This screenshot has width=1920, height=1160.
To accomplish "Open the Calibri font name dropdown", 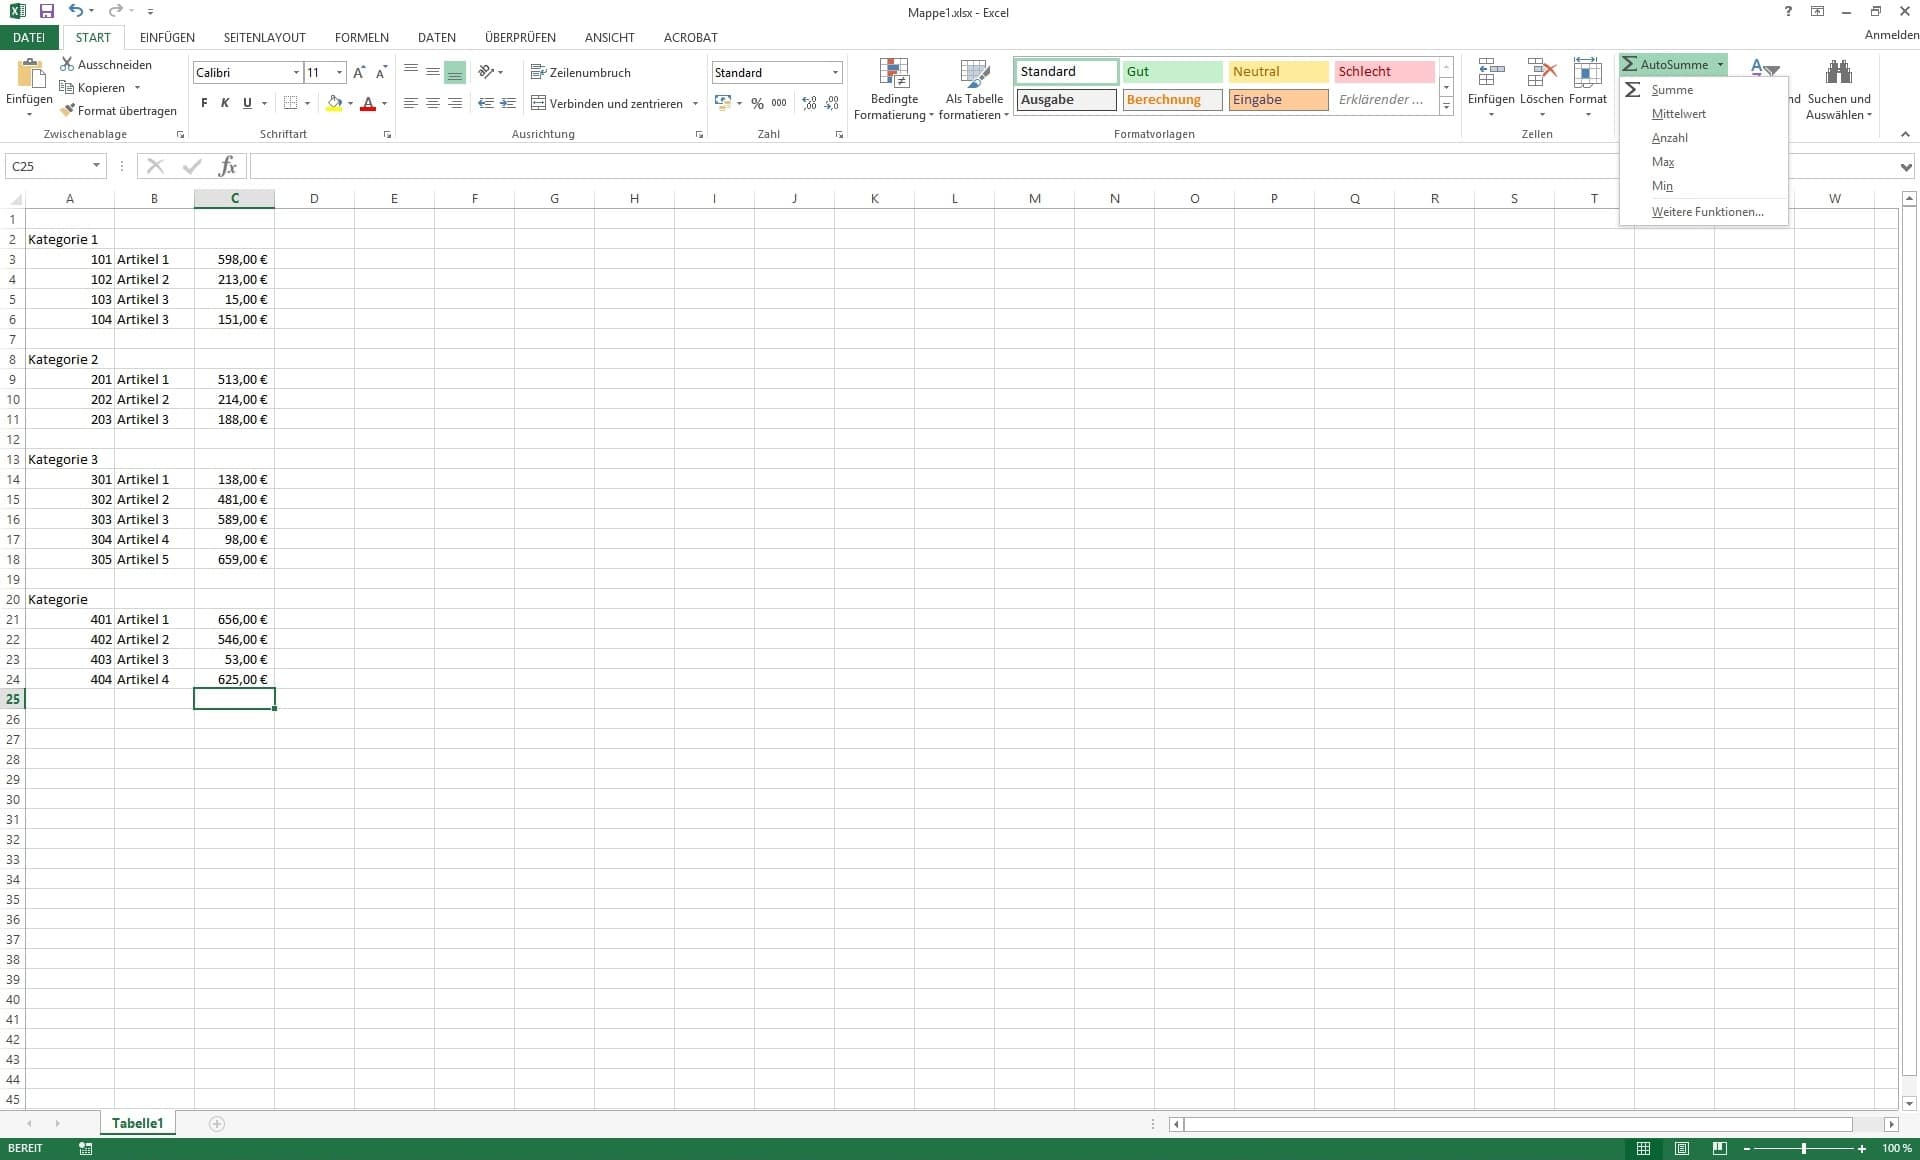I will pyautogui.click(x=296, y=72).
